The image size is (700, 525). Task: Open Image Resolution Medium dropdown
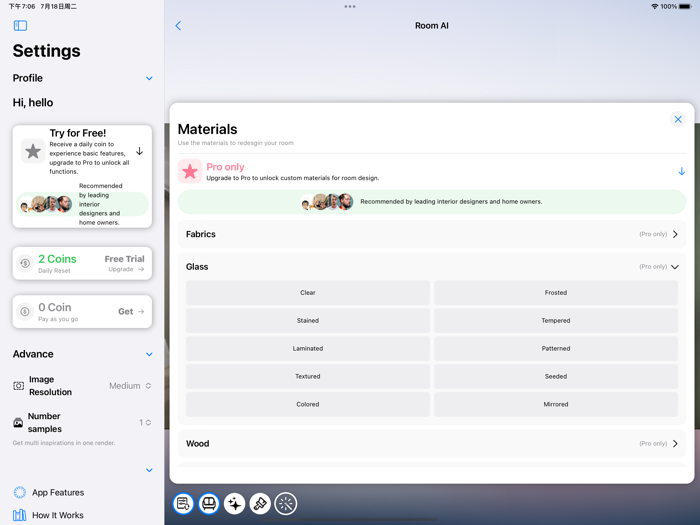130,386
